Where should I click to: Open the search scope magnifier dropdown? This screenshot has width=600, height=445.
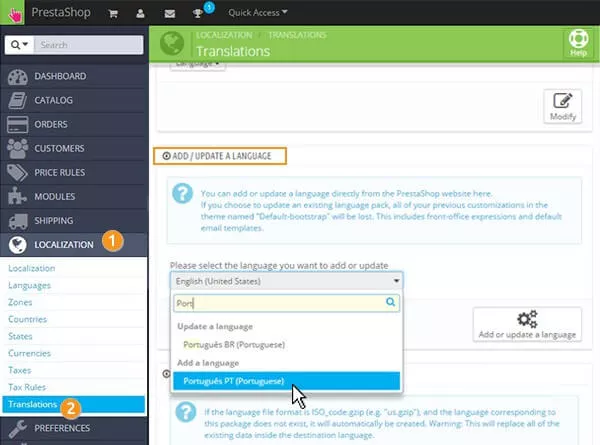pyautogui.click(x=19, y=45)
